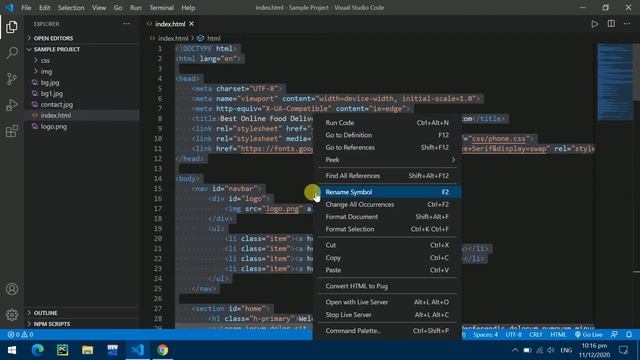
Task: Choose Format Selection
Action: (x=387, y=229)
